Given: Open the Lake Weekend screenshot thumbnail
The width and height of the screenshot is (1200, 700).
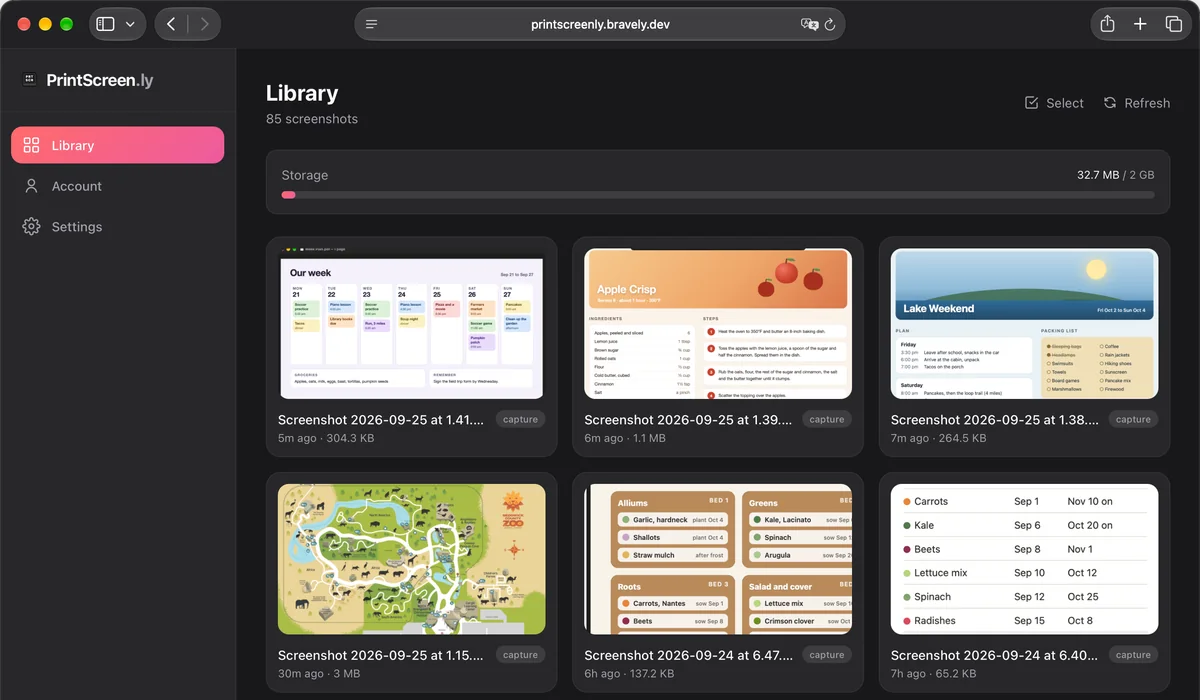Looking at the screenshot, I should pyautogui.click(x=1024, y=324).
